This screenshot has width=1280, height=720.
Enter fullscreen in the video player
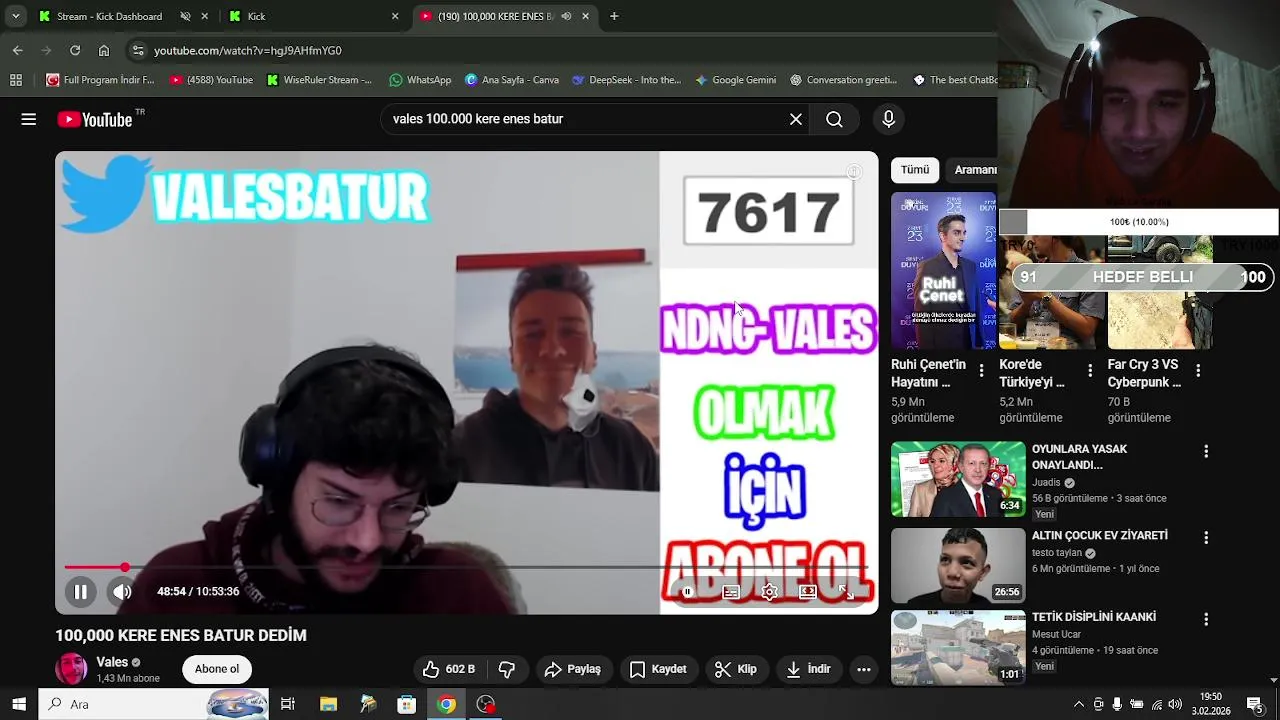tap(846, 592)
